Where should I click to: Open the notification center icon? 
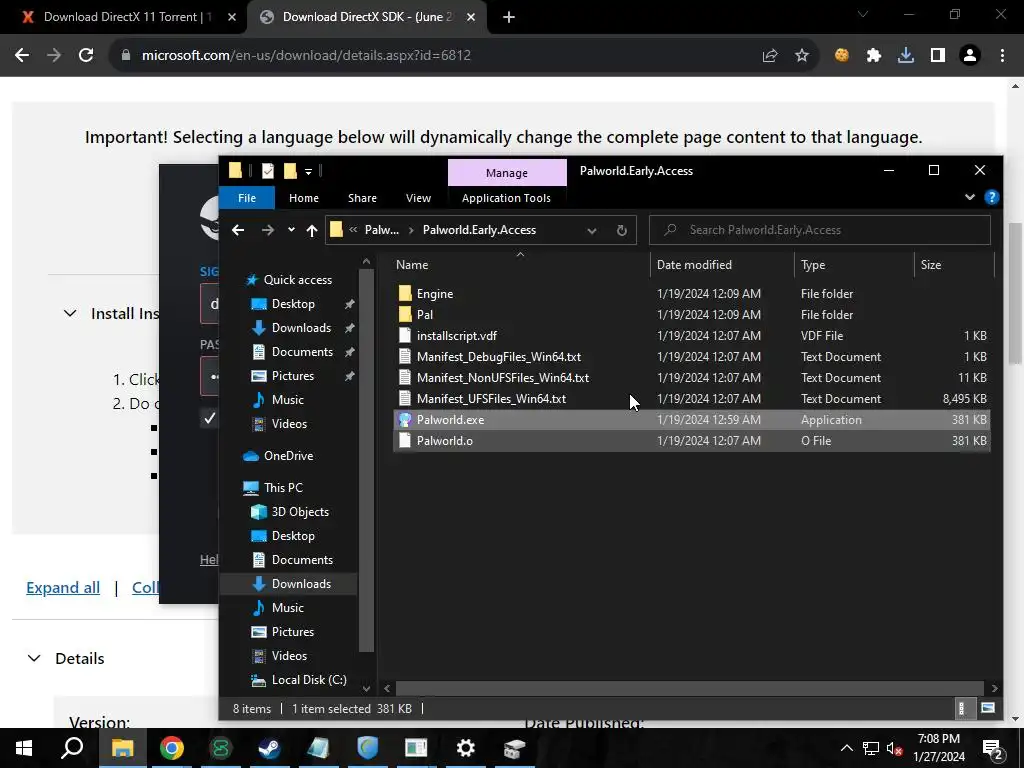(x=992, y=749)
